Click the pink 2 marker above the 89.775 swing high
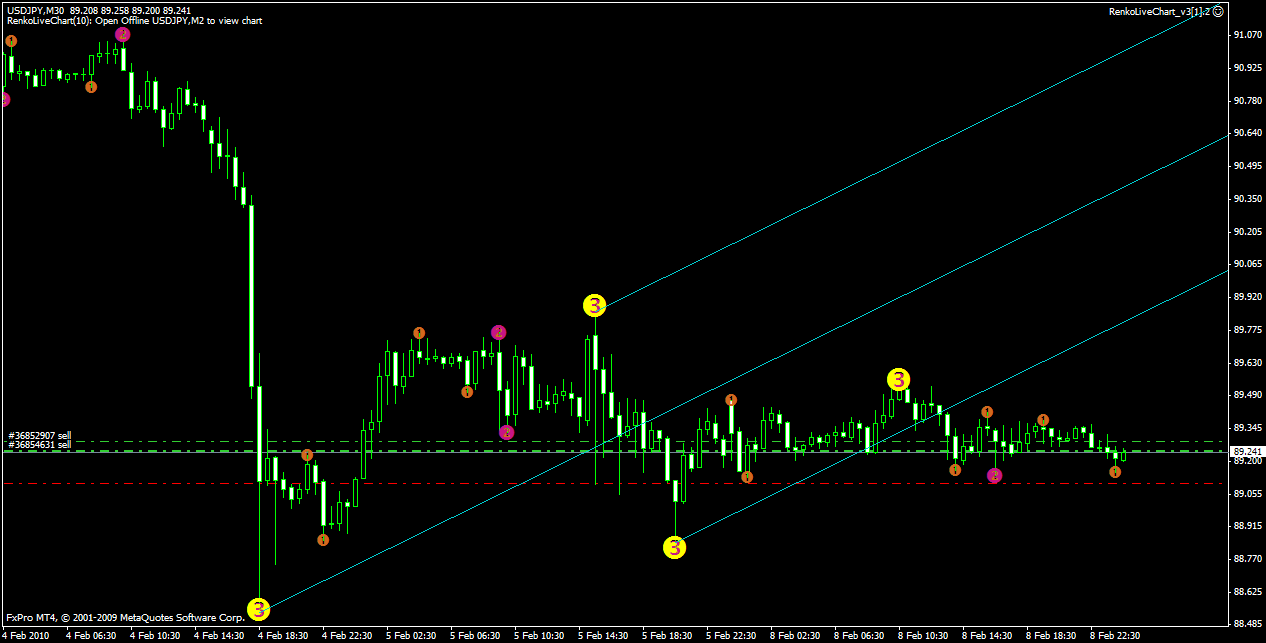 [x=498, y=332]
